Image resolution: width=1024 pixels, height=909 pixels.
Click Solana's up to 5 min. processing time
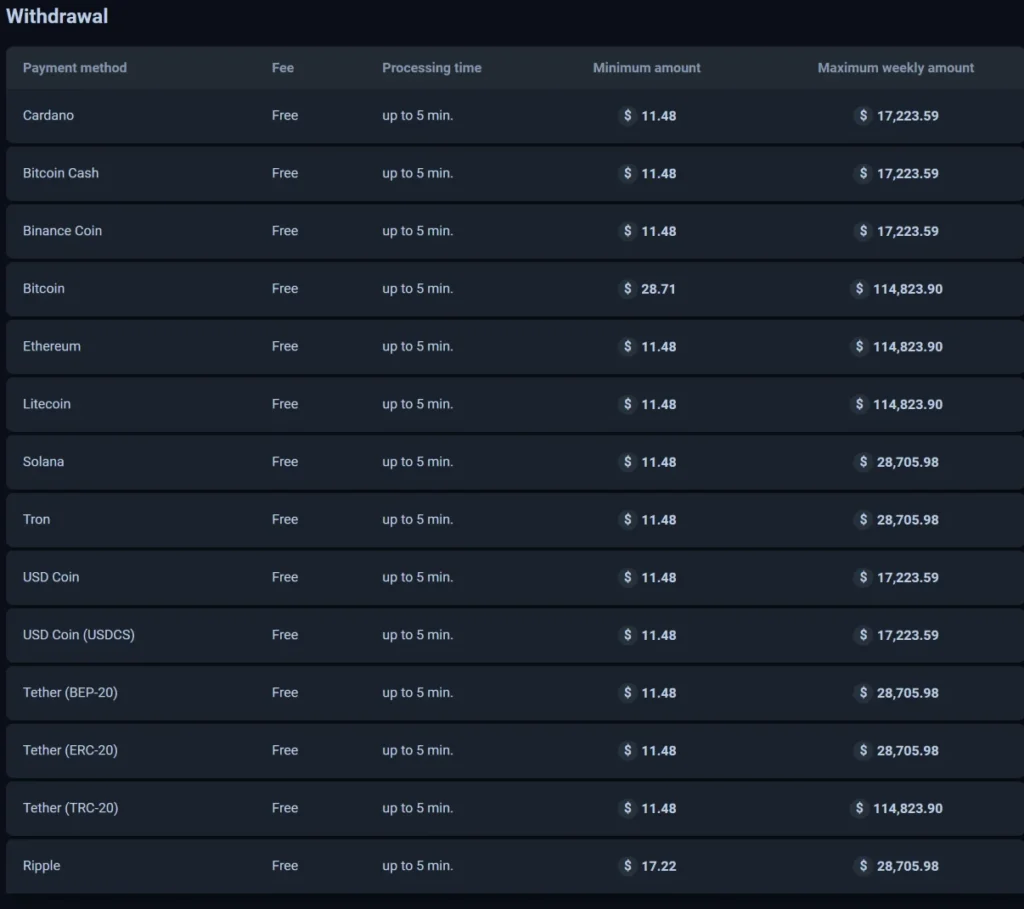click(x=417, y=462)
